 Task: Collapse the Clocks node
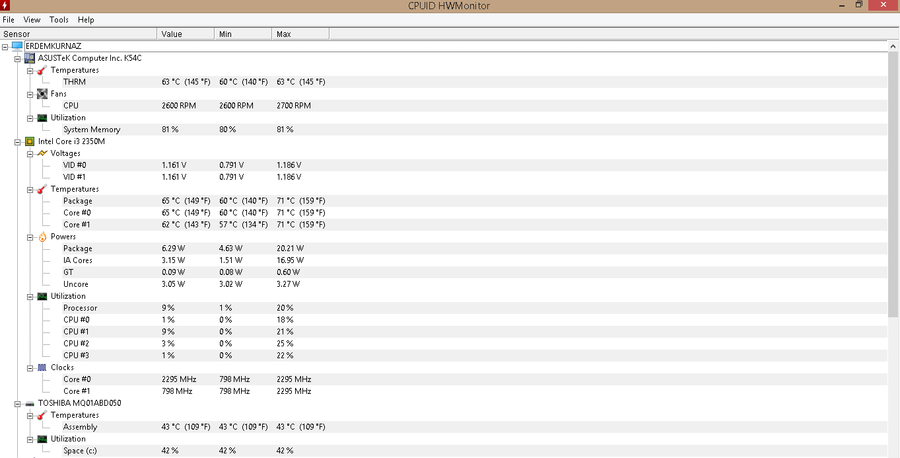click(30, 368)
